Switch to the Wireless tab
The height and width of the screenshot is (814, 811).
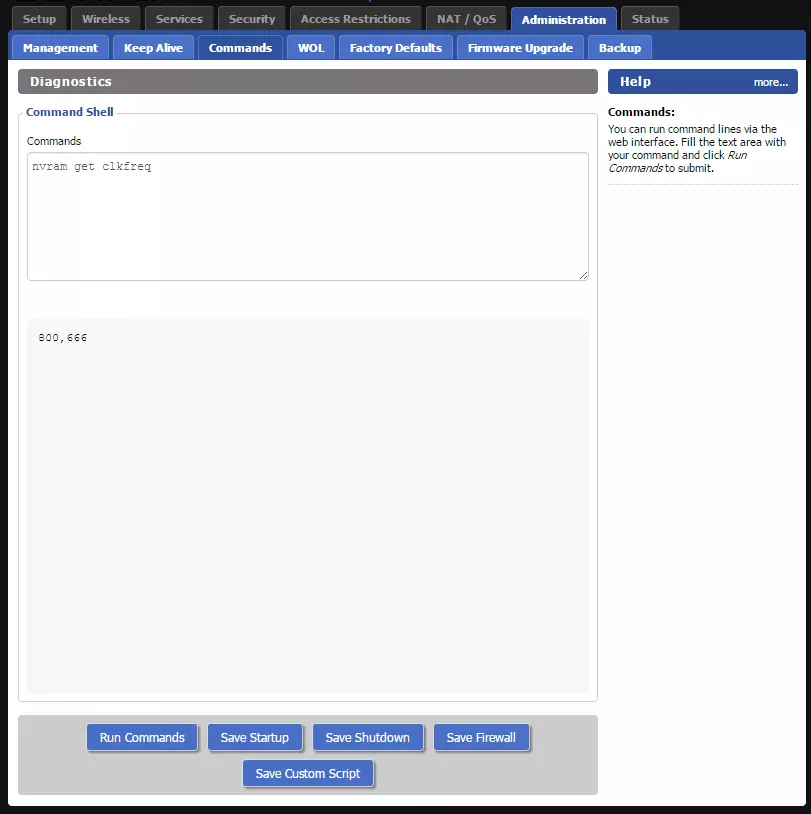(106, 19)
